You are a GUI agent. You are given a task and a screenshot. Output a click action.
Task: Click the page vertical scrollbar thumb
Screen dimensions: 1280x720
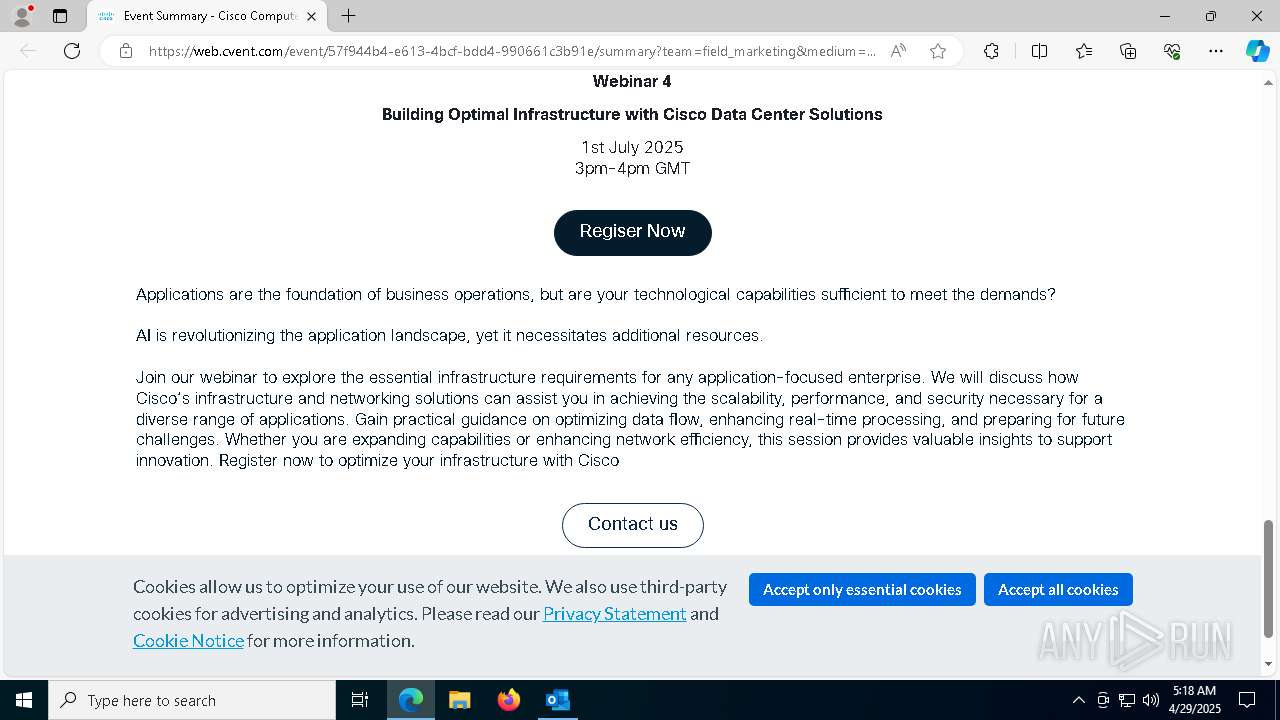[x=1269, y=578]
